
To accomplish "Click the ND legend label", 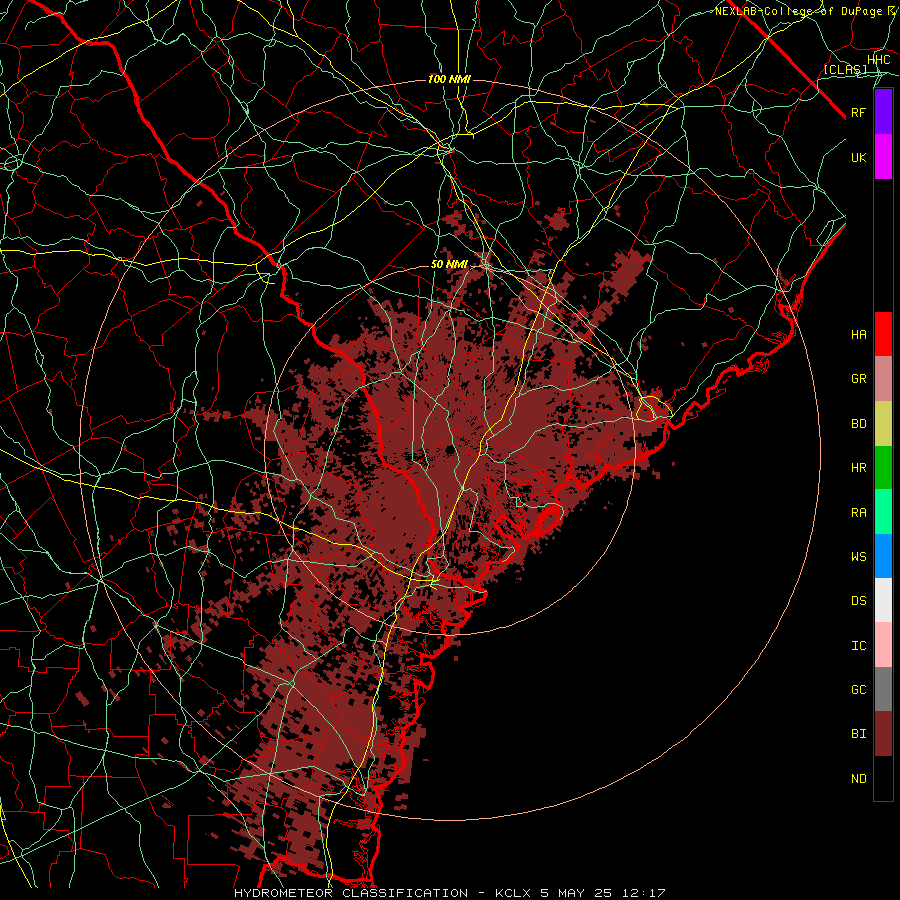I will click(x=859, y=779).
